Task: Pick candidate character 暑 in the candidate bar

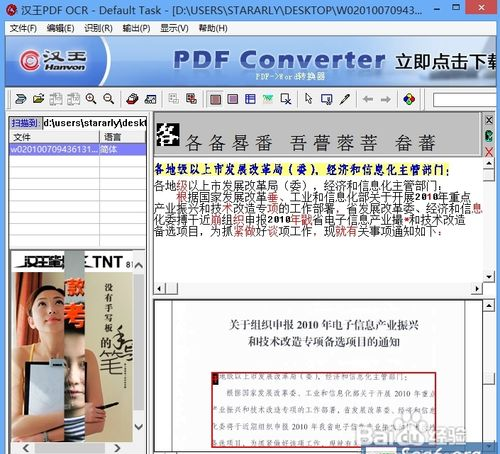Action: coord(240,143)
